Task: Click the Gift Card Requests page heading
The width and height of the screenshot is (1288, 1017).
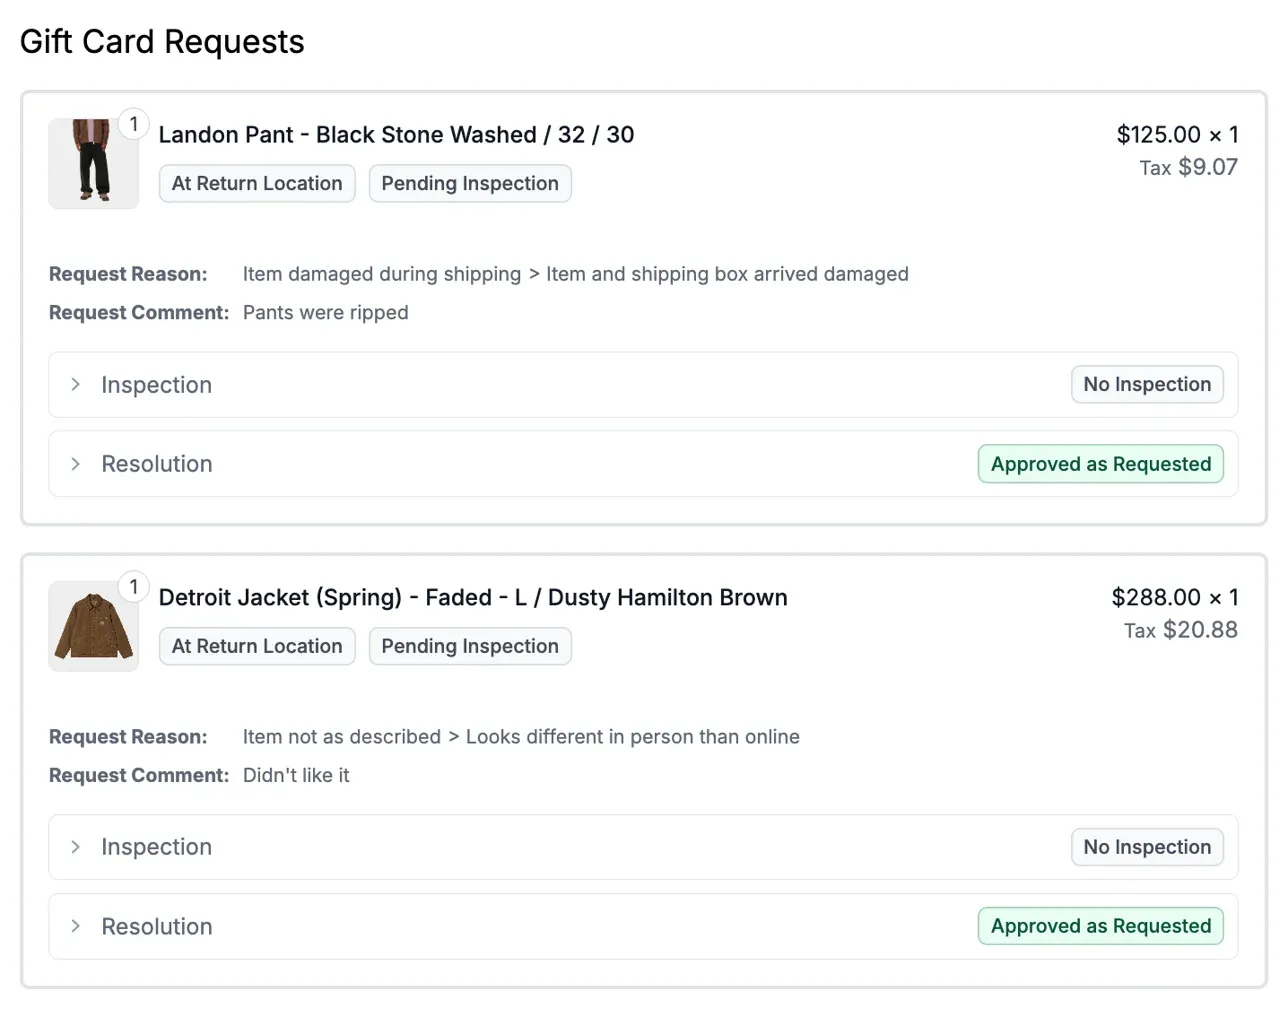Action: tap(162, 41)
